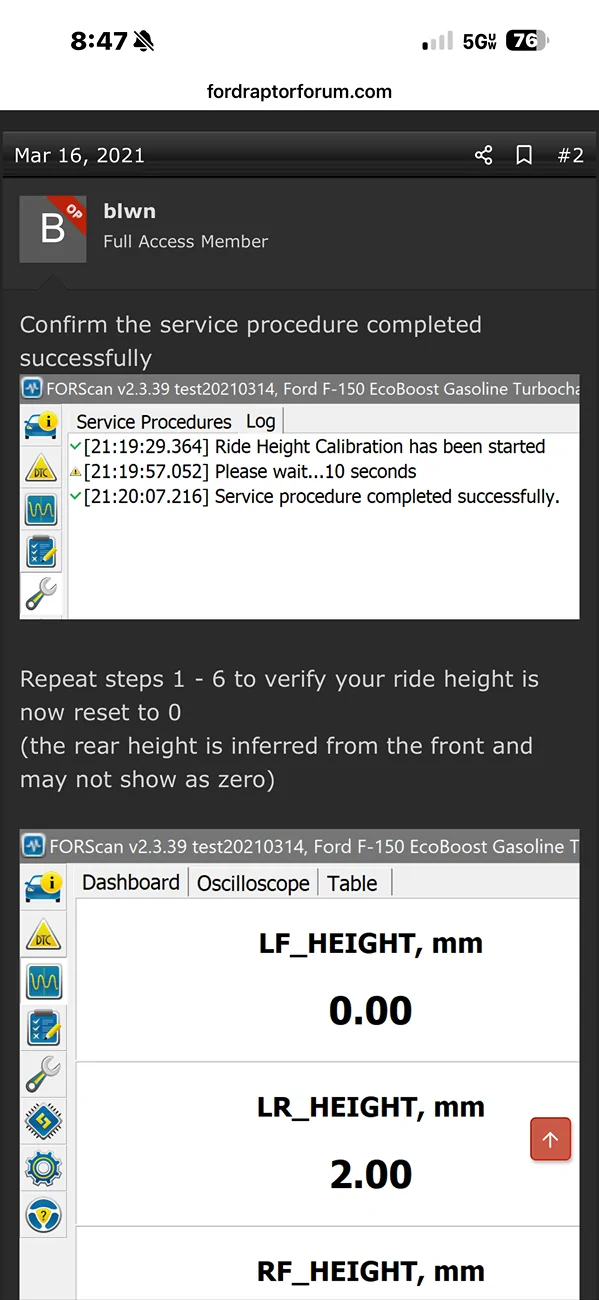599x1300 pixels.
Task: Click the steering wheel help icon
Action: (x=43, y=1215)
